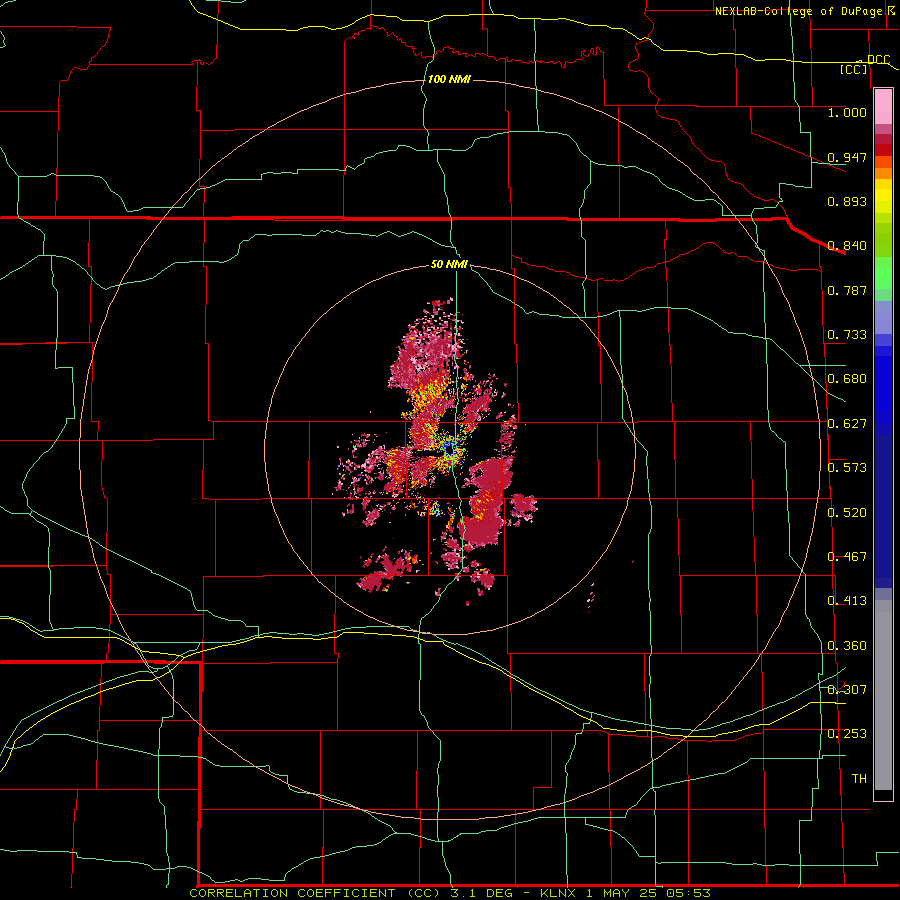This screenshot has height=900, width=900.
Task: Click the 0.360 legend value
Action: pos(847,646)
